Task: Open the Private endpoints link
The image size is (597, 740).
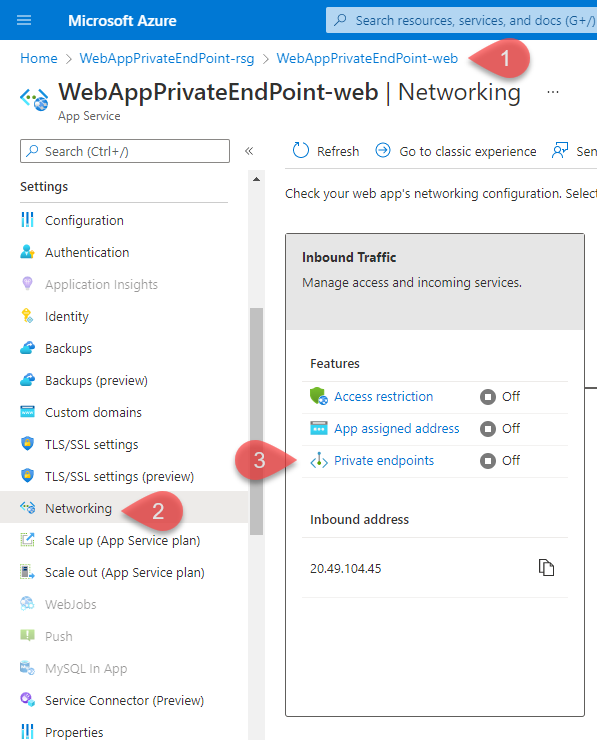Action: pos(384,461)
